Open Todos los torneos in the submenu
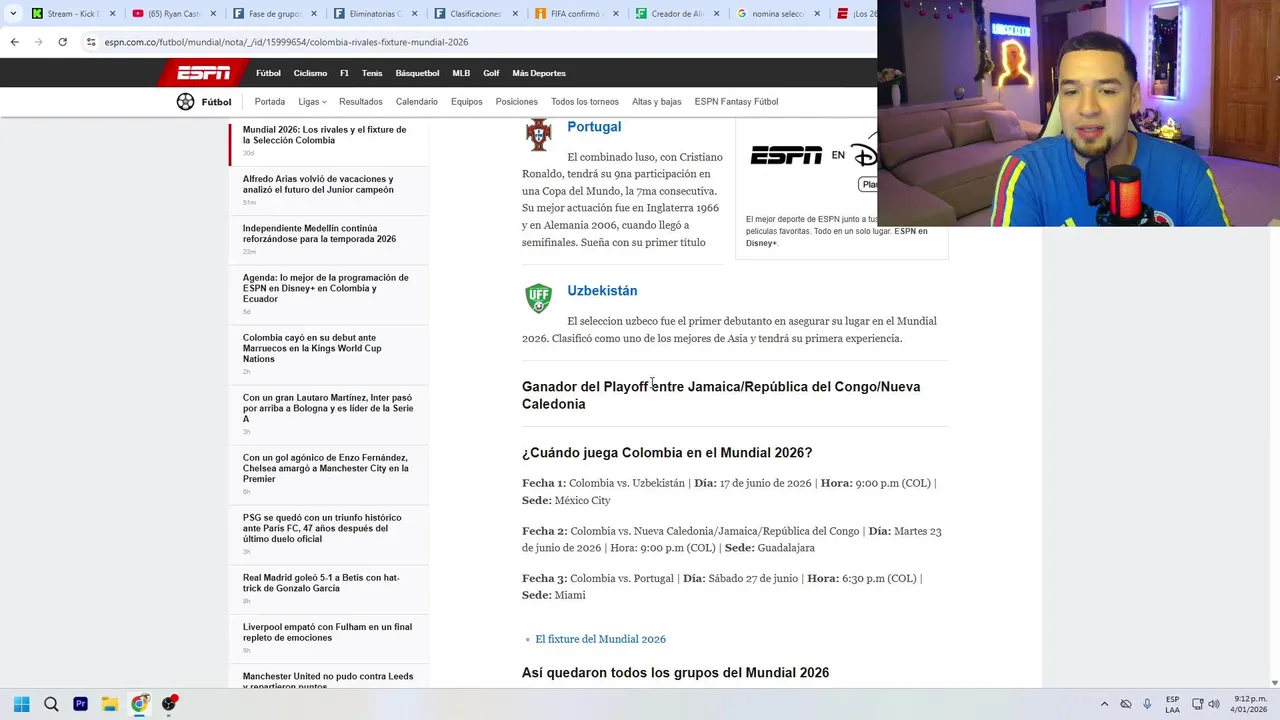 [x=585, y=101]
